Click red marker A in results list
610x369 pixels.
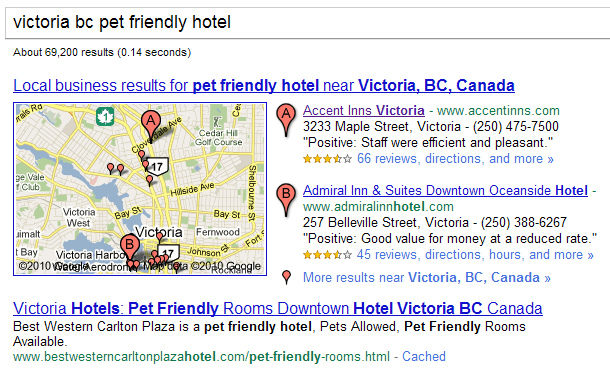(286, 120)
